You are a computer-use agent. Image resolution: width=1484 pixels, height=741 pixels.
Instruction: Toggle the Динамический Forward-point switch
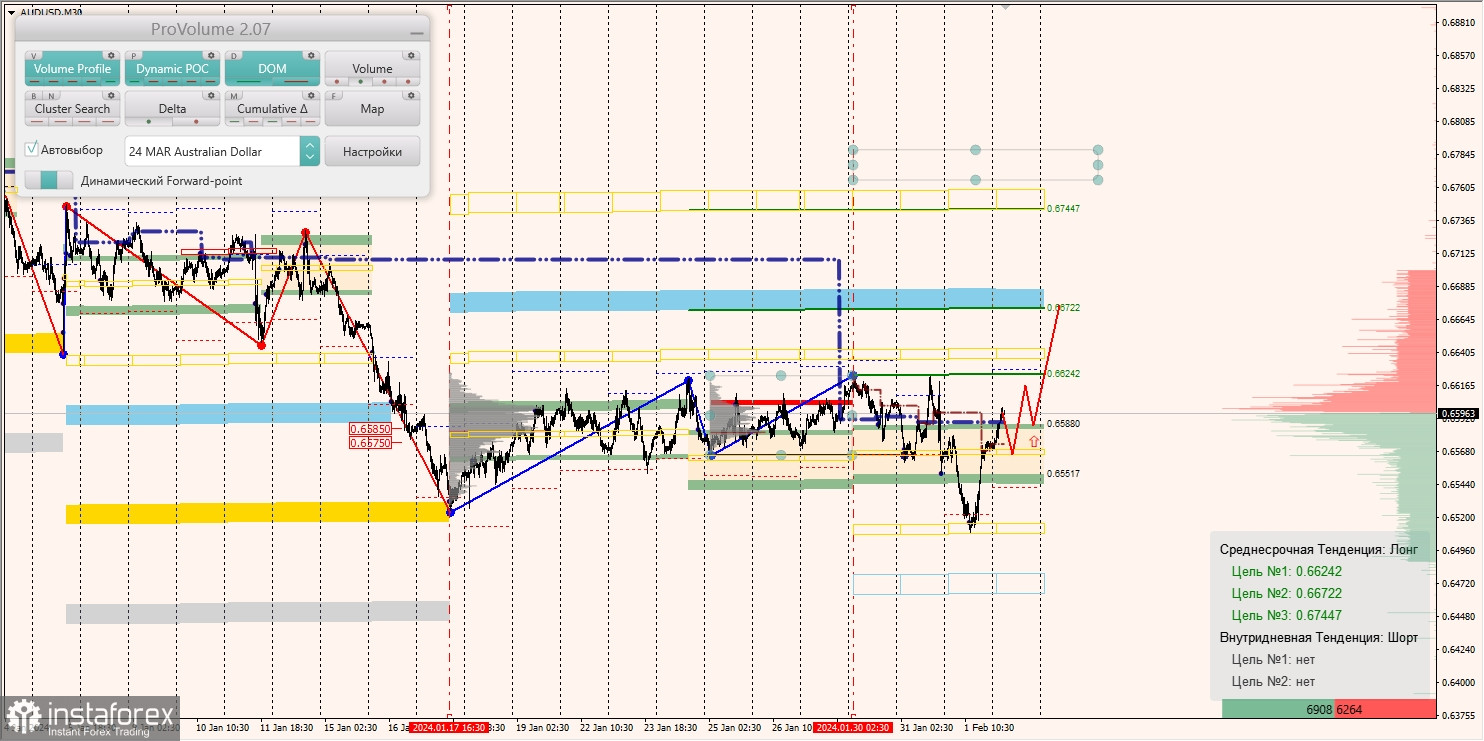(x=49, y=180)
